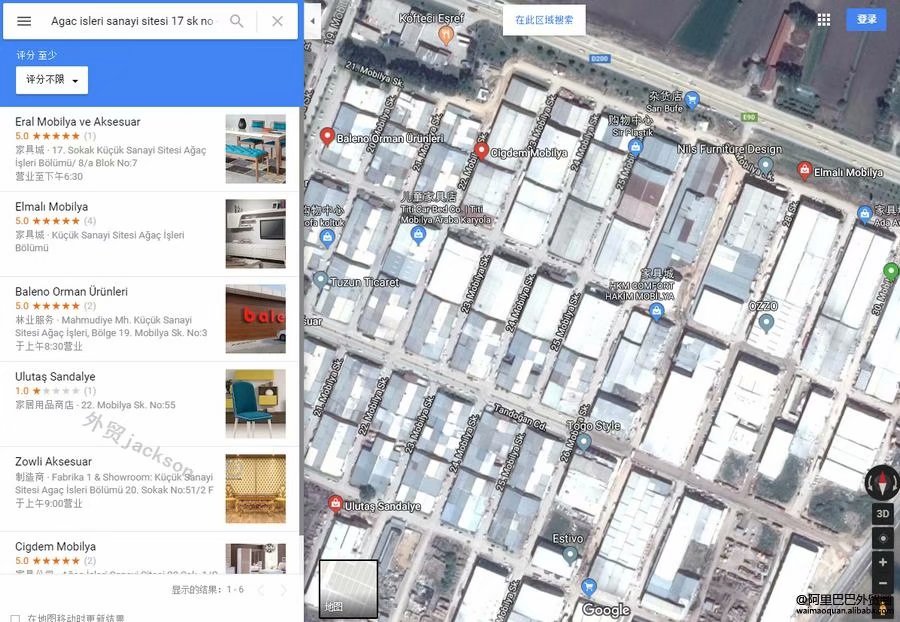Switch to map layer thumbnail 地图

click(348, 589)
